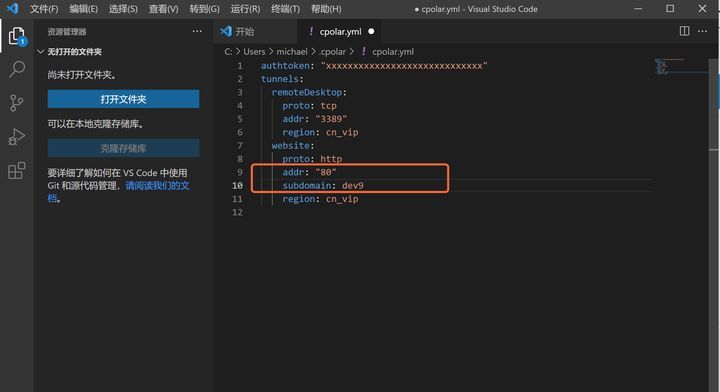This screenshot has width=720, height=392.
Task: Click the tcp value on line 4
Action: pyautogui.click(x=328, y=106)
